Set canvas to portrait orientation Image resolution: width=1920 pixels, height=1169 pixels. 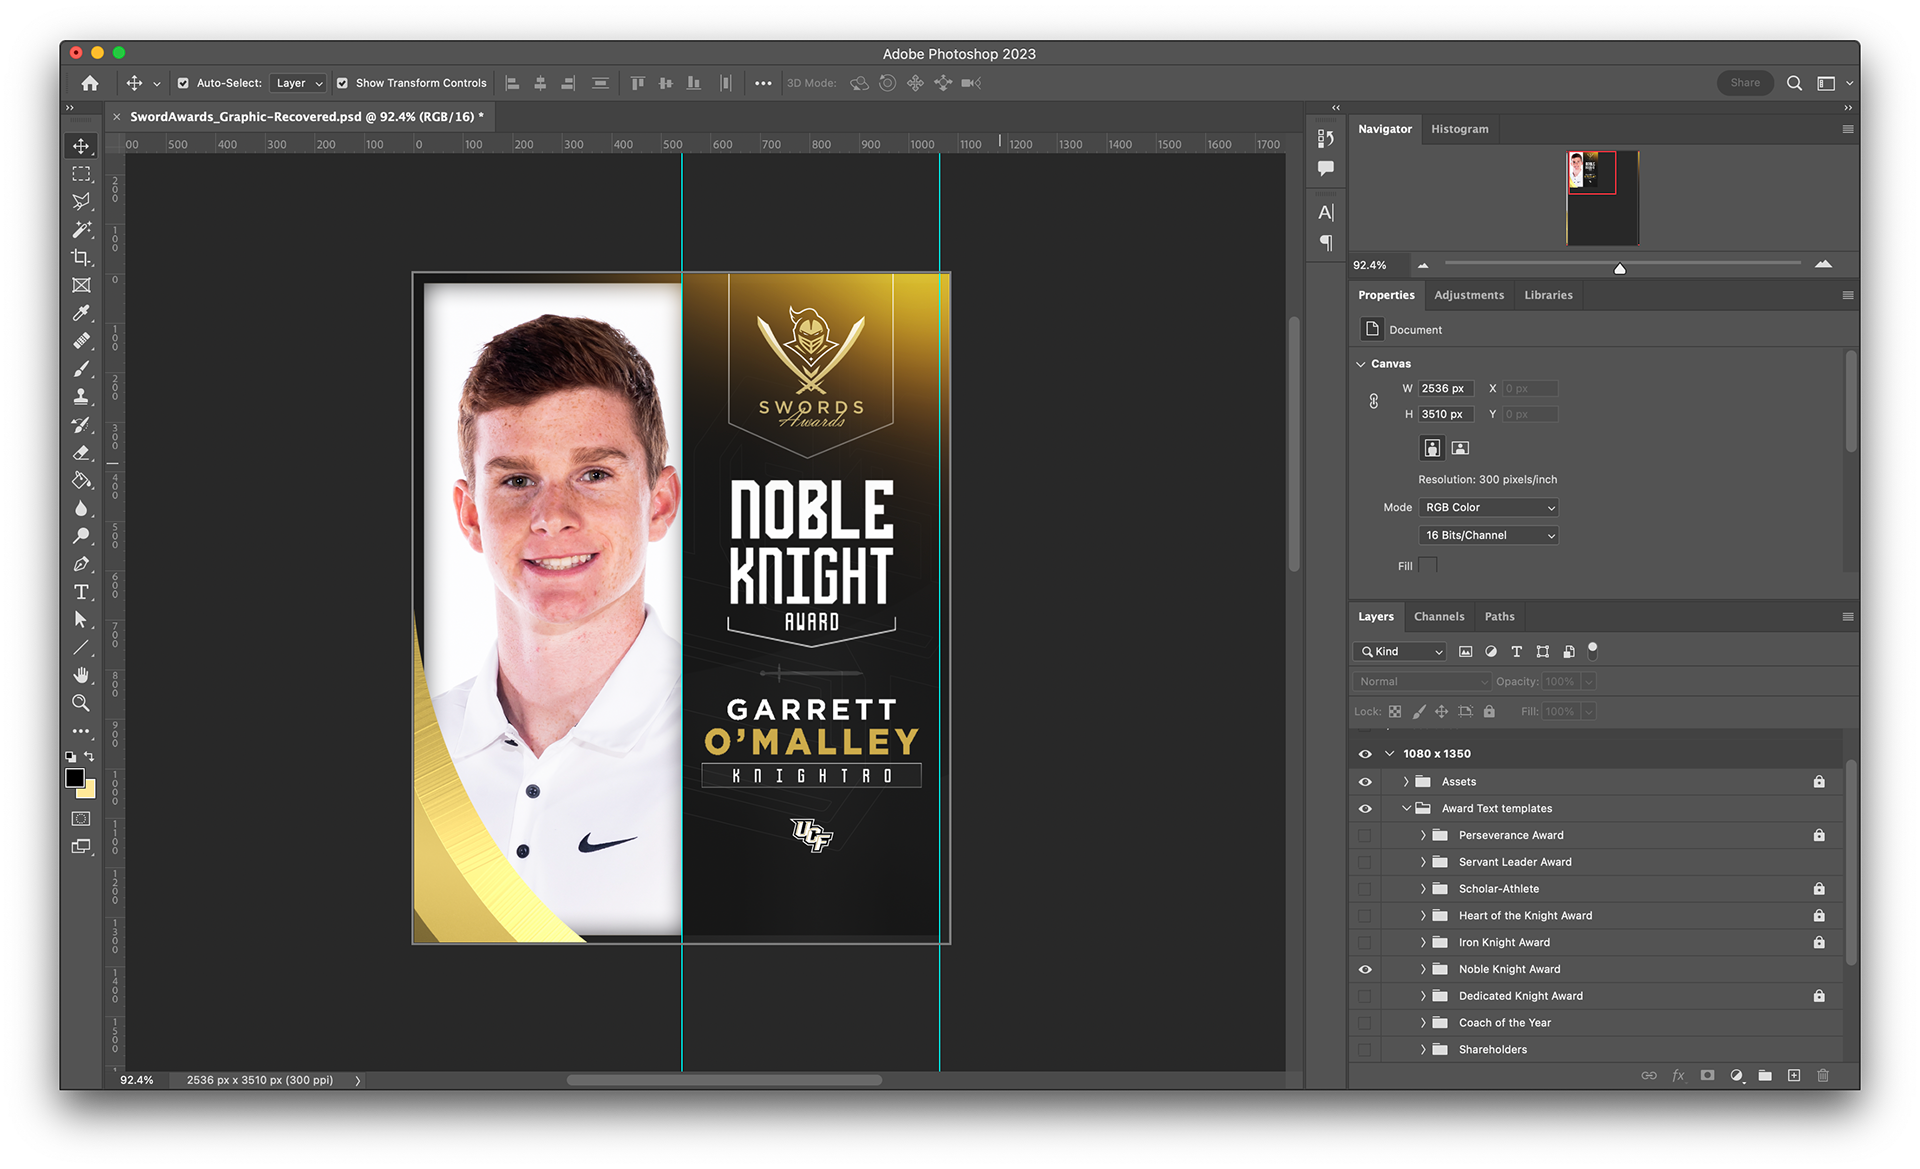coord(1432,448)
